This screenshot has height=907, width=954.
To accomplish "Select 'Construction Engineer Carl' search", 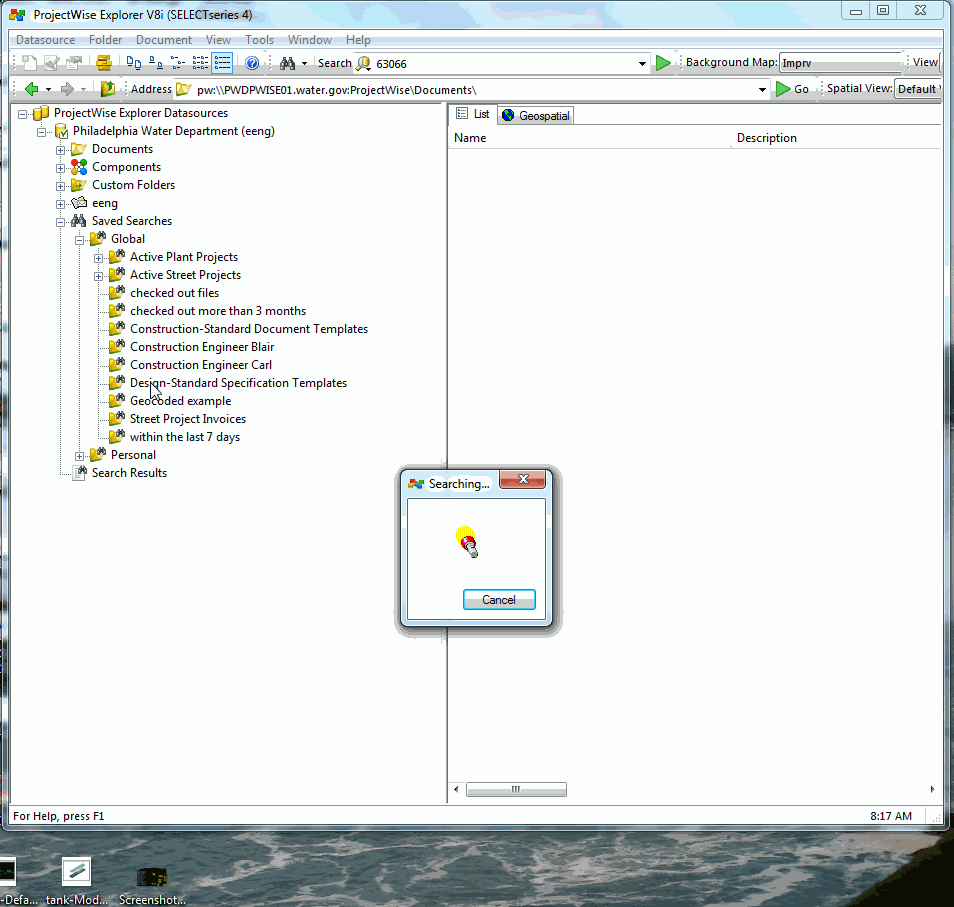I will [201, 364].
